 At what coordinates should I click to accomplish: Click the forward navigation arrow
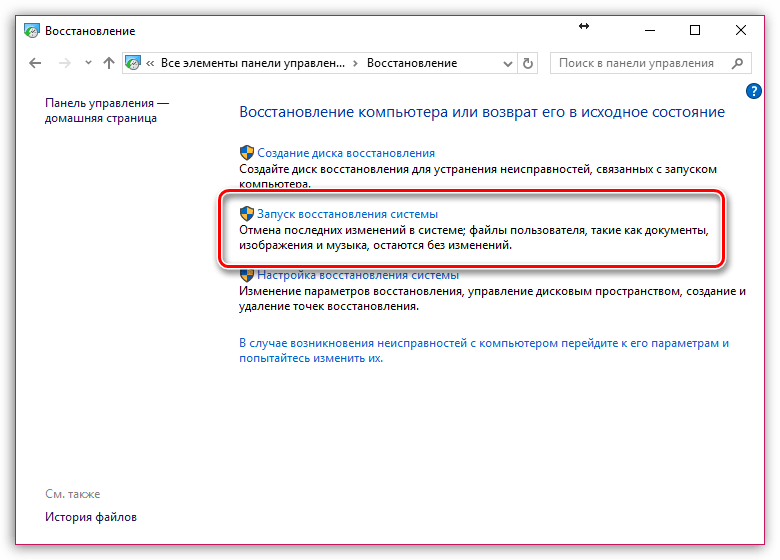tap(65, 63)
